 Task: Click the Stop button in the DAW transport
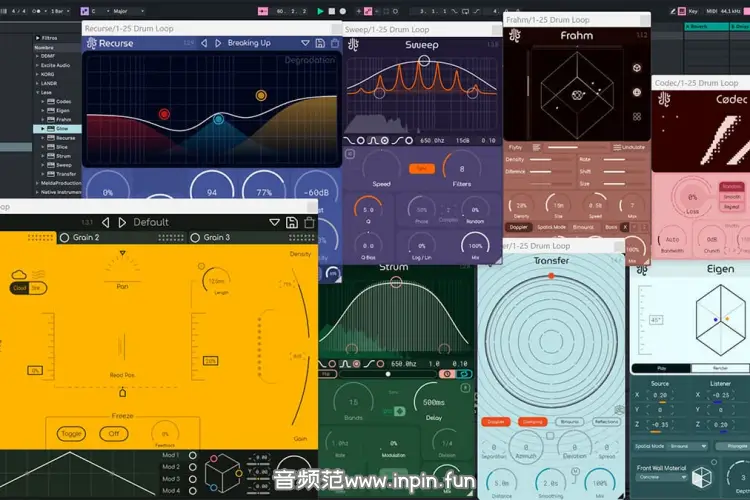tap(331, 11)
